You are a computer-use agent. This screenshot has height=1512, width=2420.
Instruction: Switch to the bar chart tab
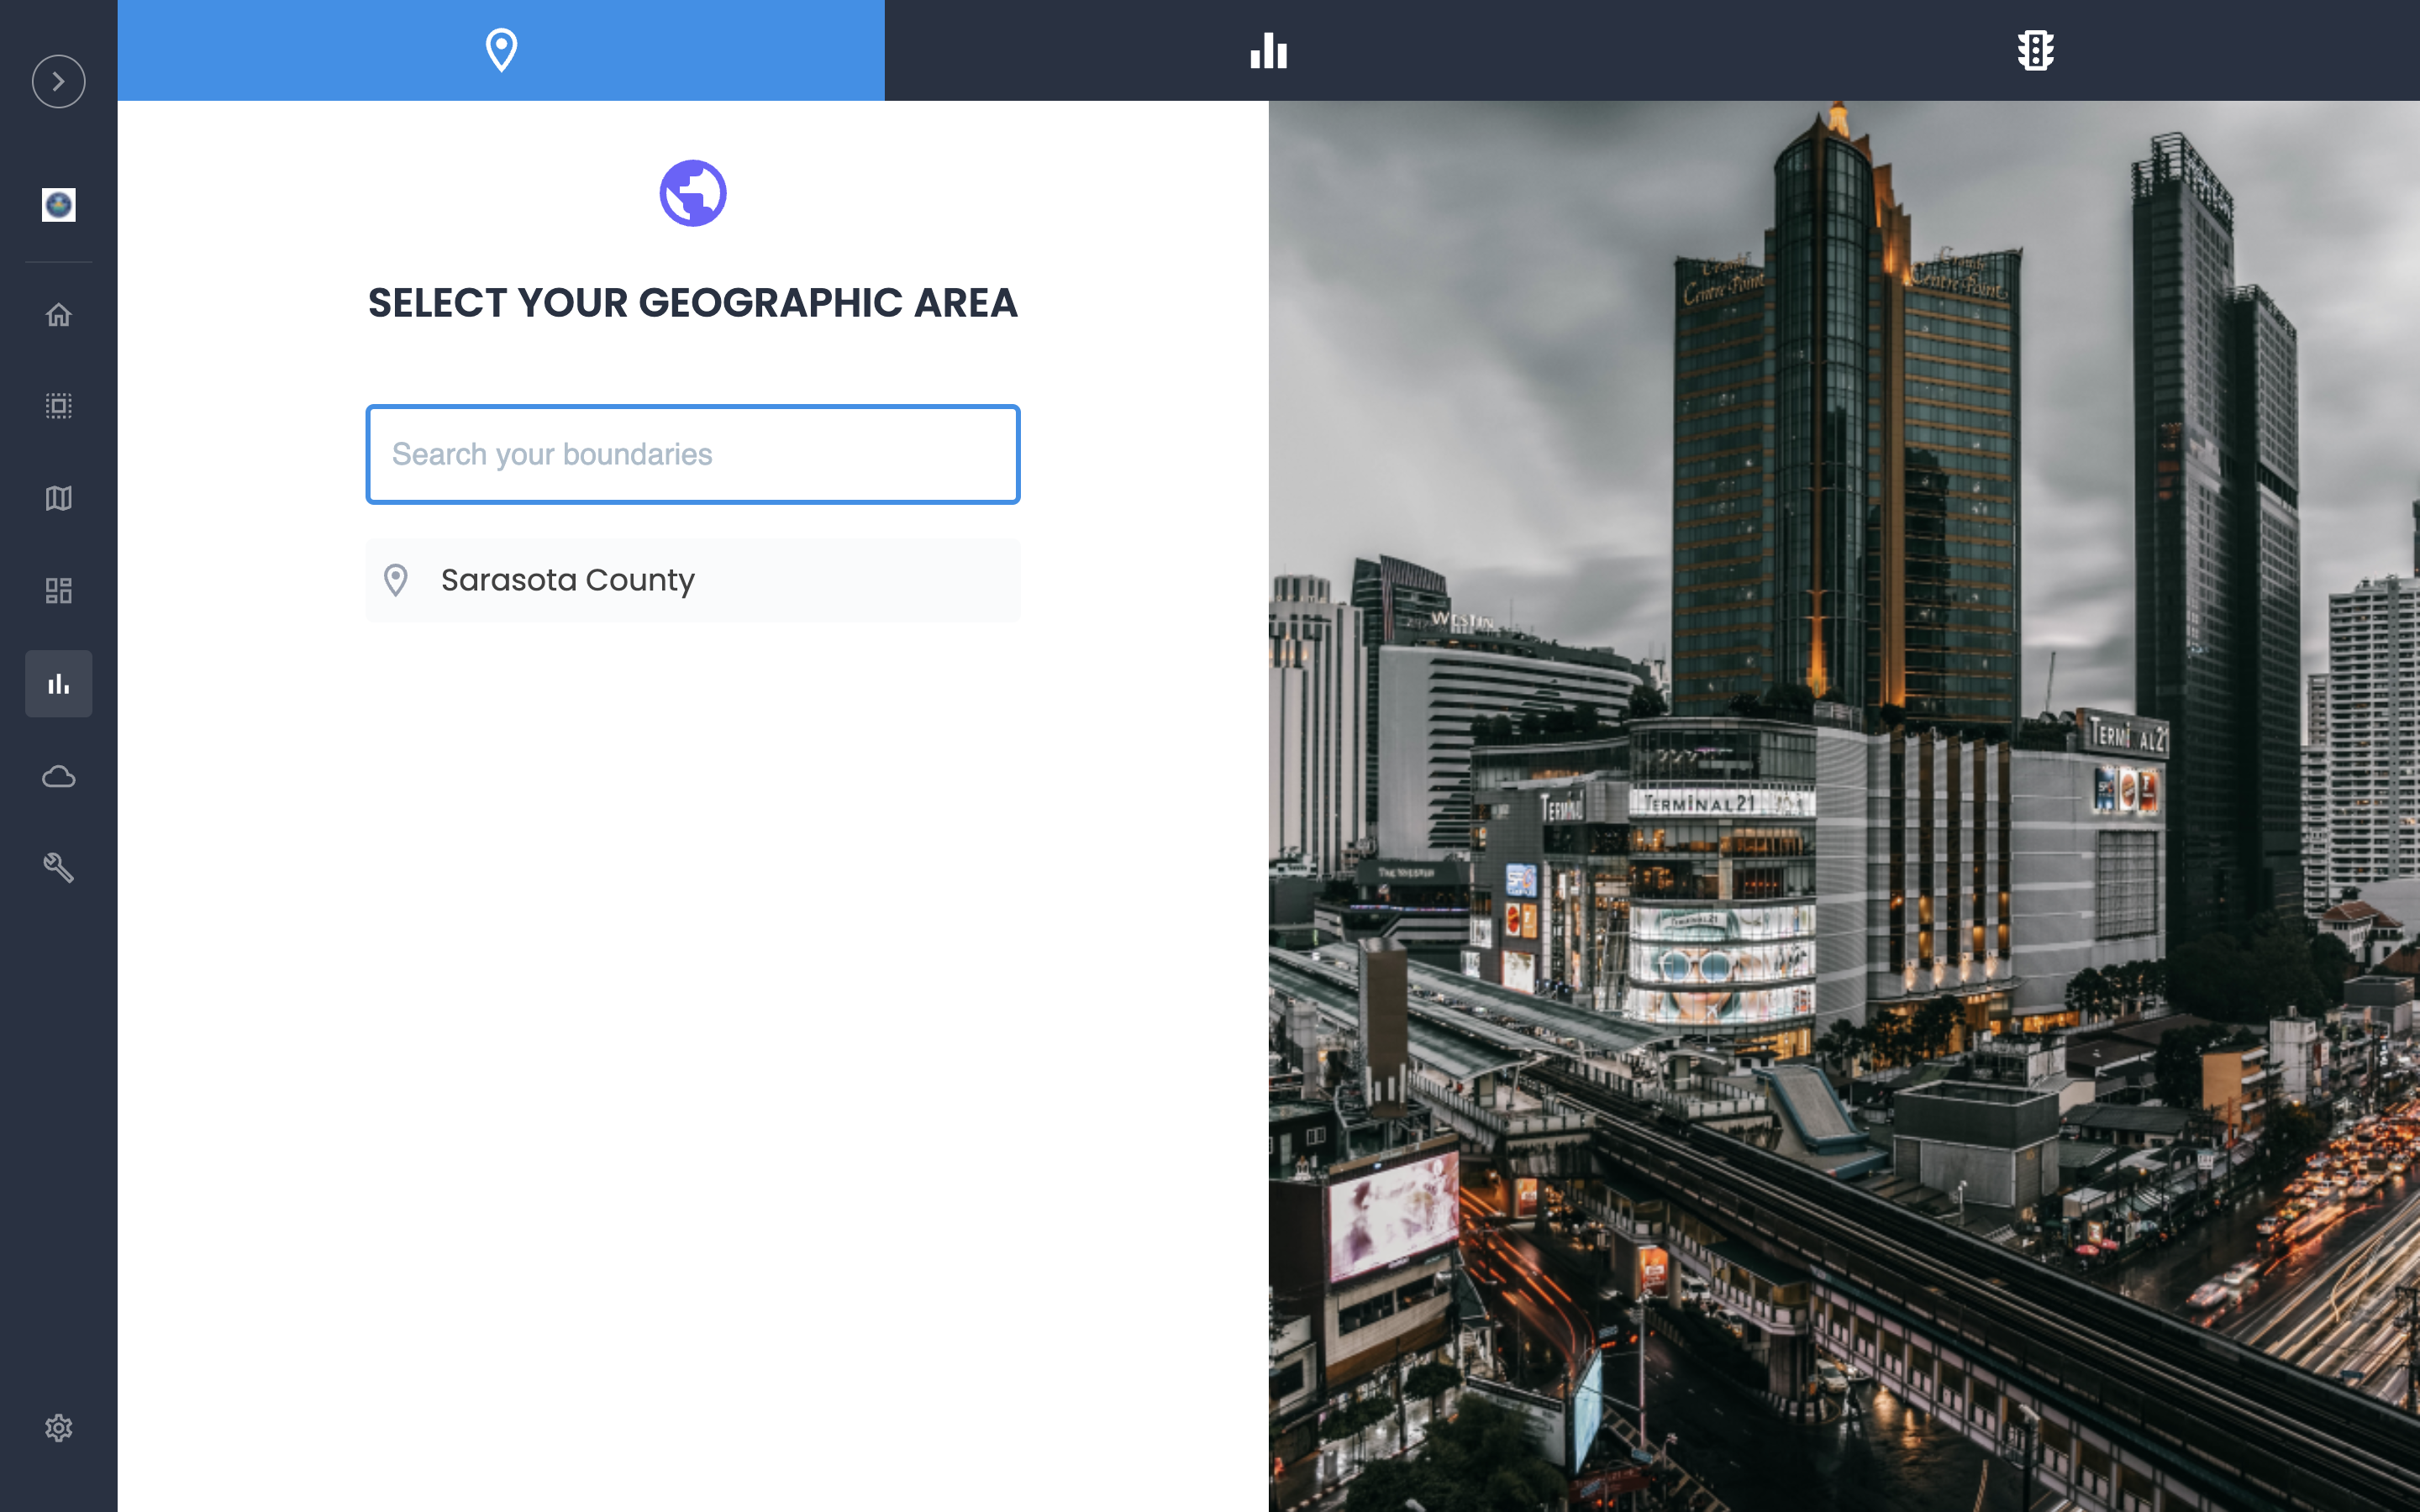coord(1268,50)
